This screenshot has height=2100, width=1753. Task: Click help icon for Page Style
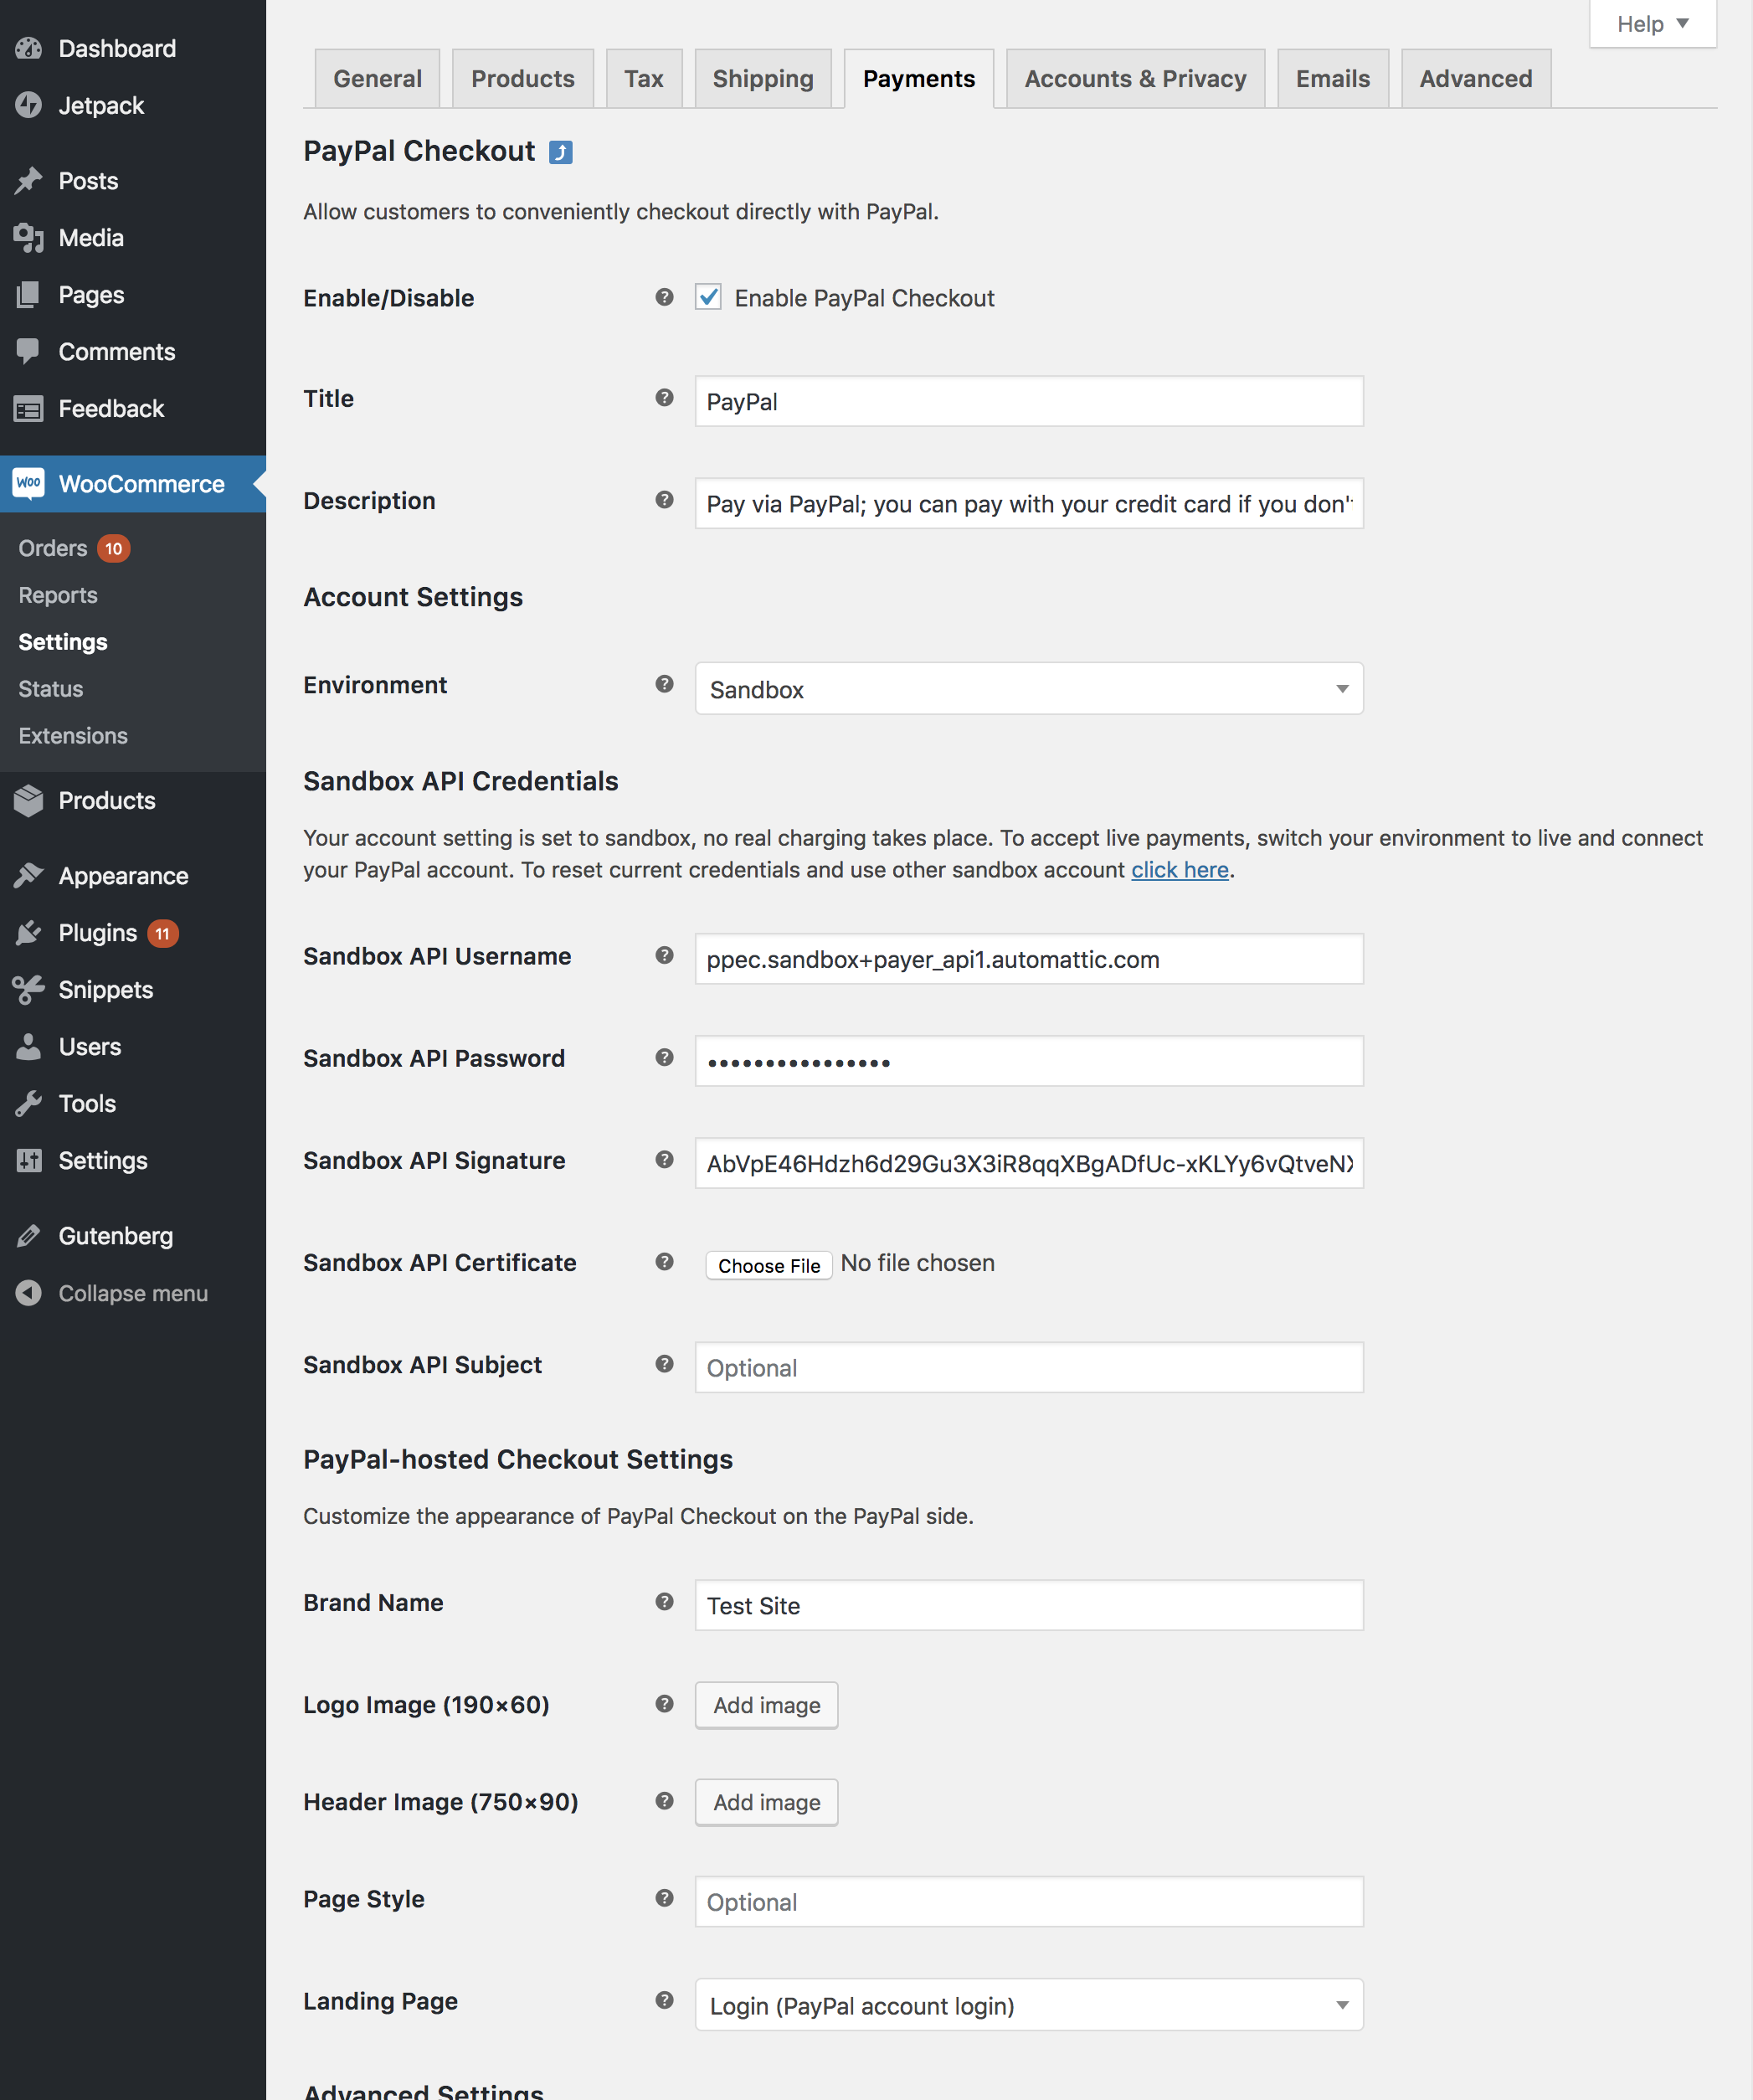pyautogui.click(x=664, y=1898)
